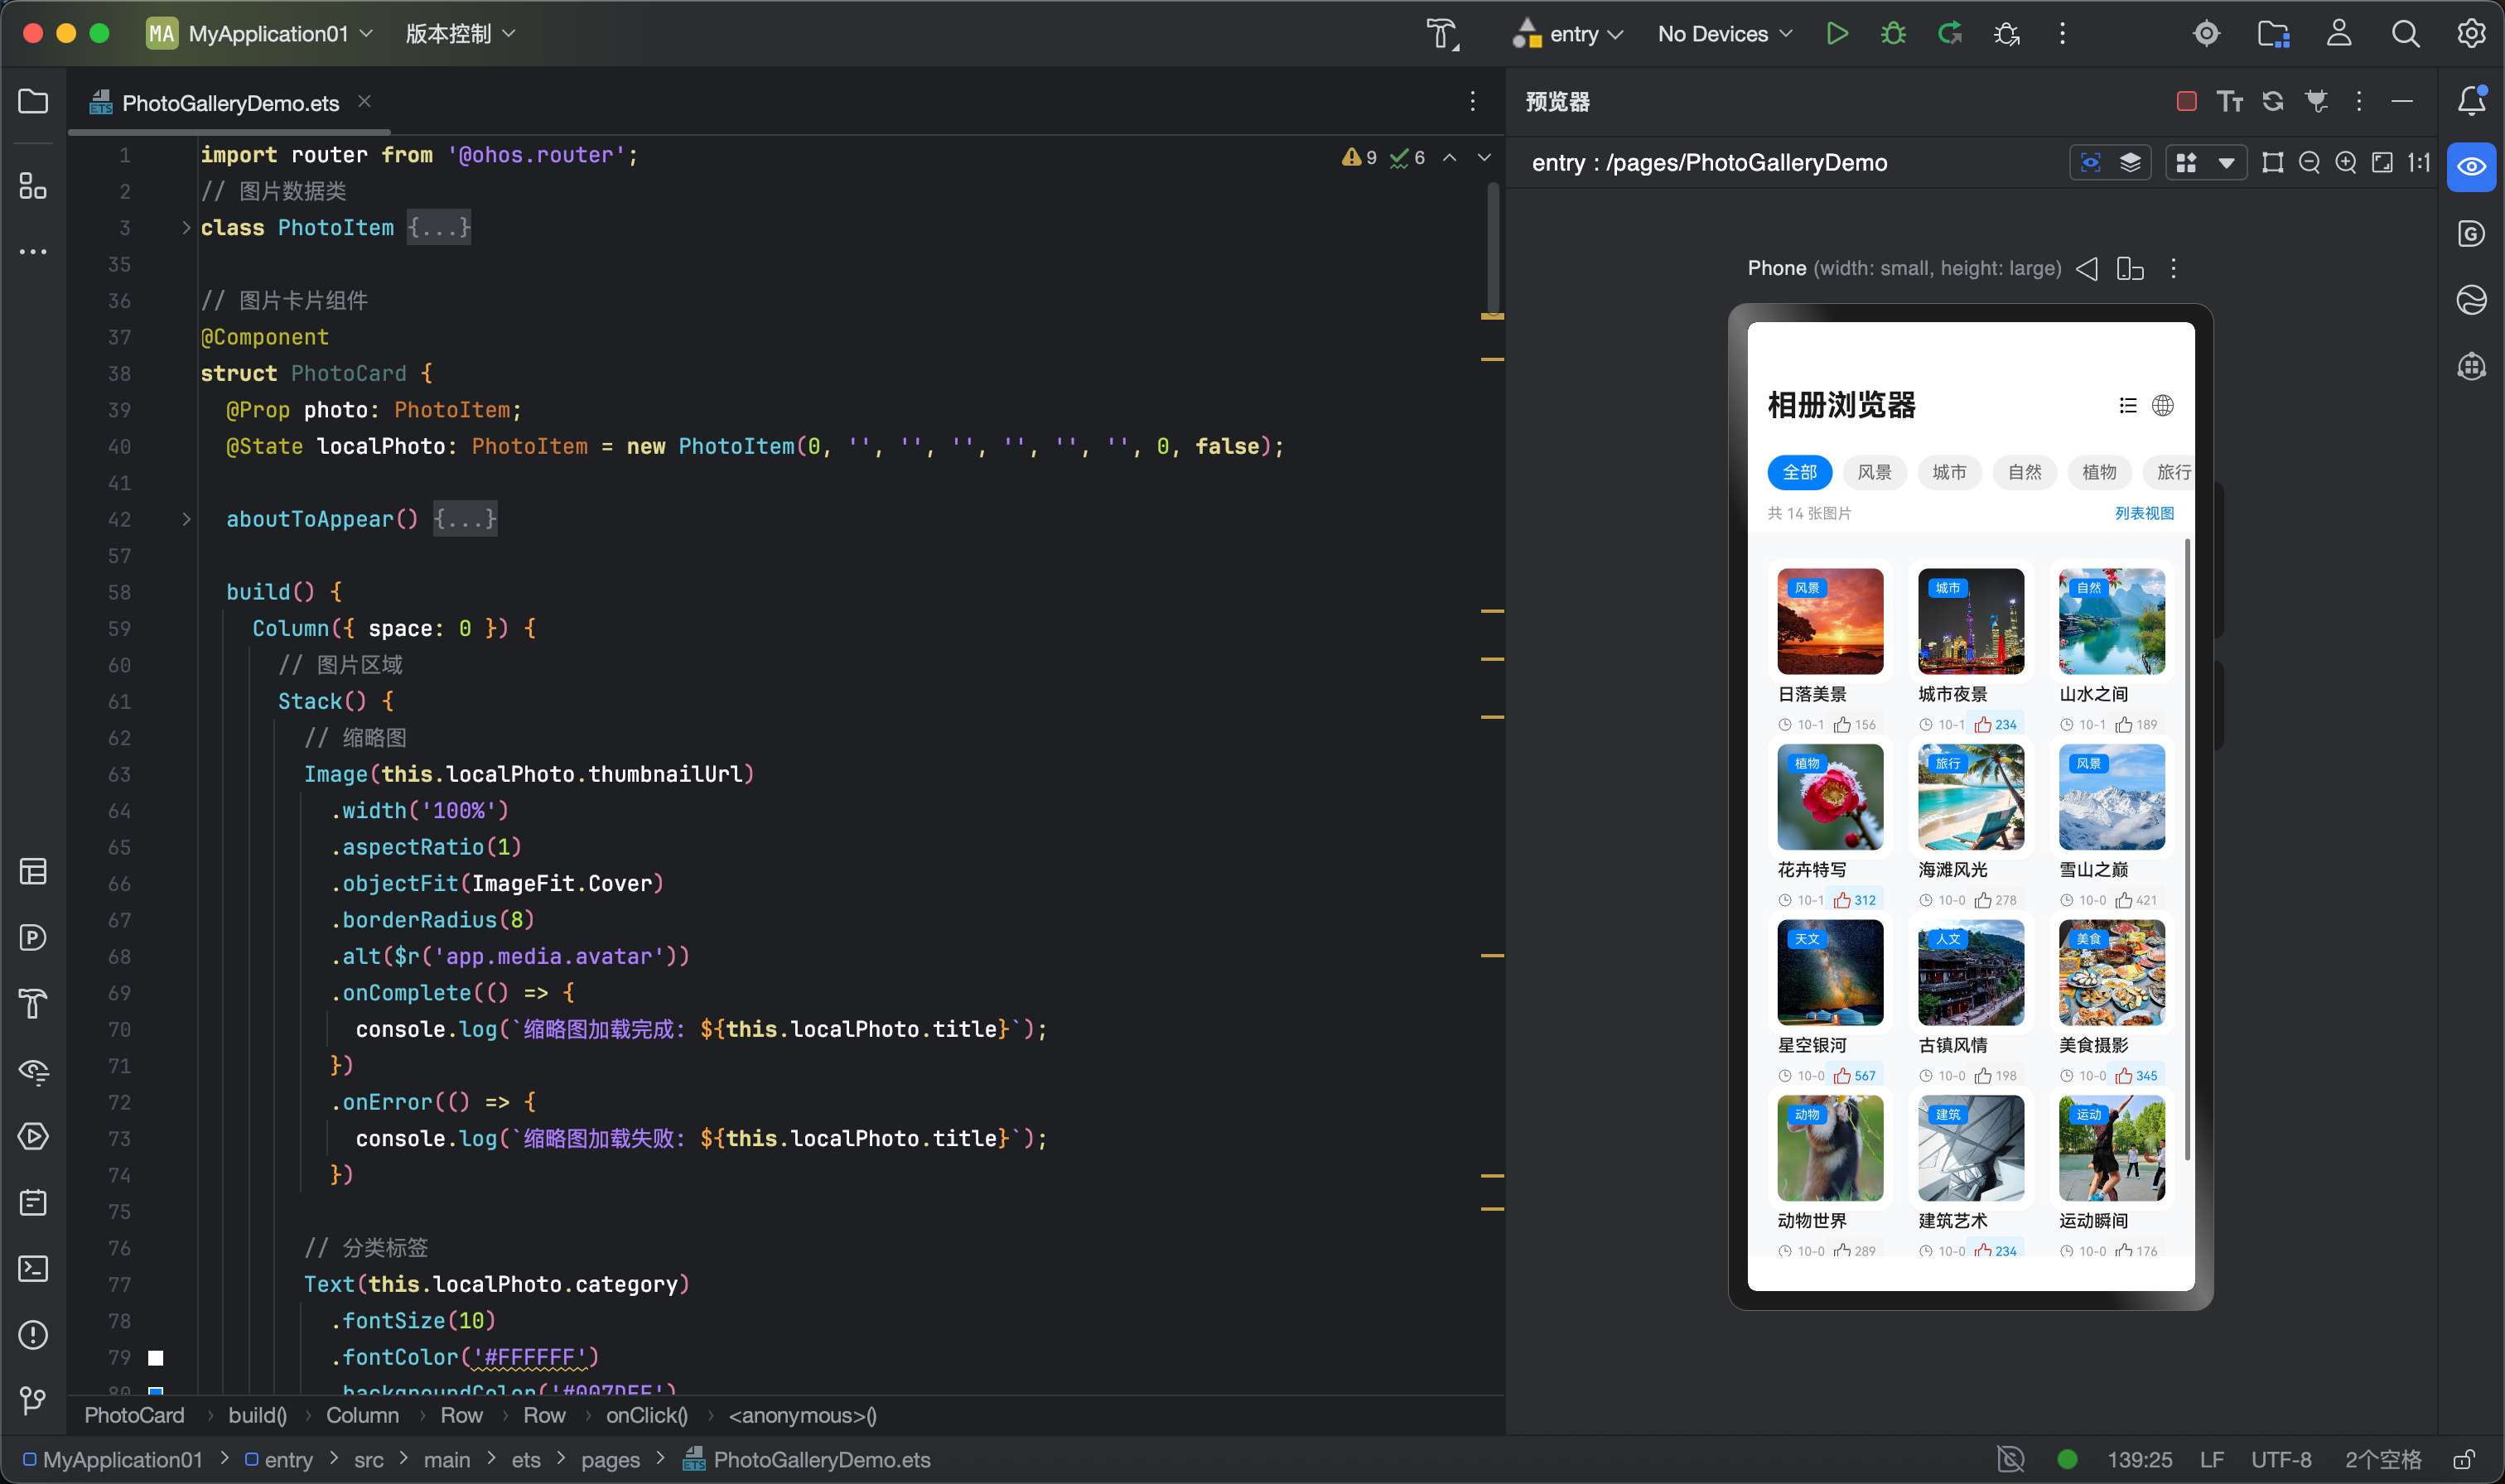
Task: Click the white color swatch in gutter
Action: (x=156, y=1357)
